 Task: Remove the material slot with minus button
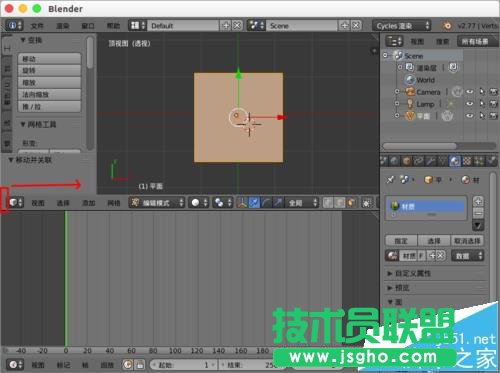(478, 213)
